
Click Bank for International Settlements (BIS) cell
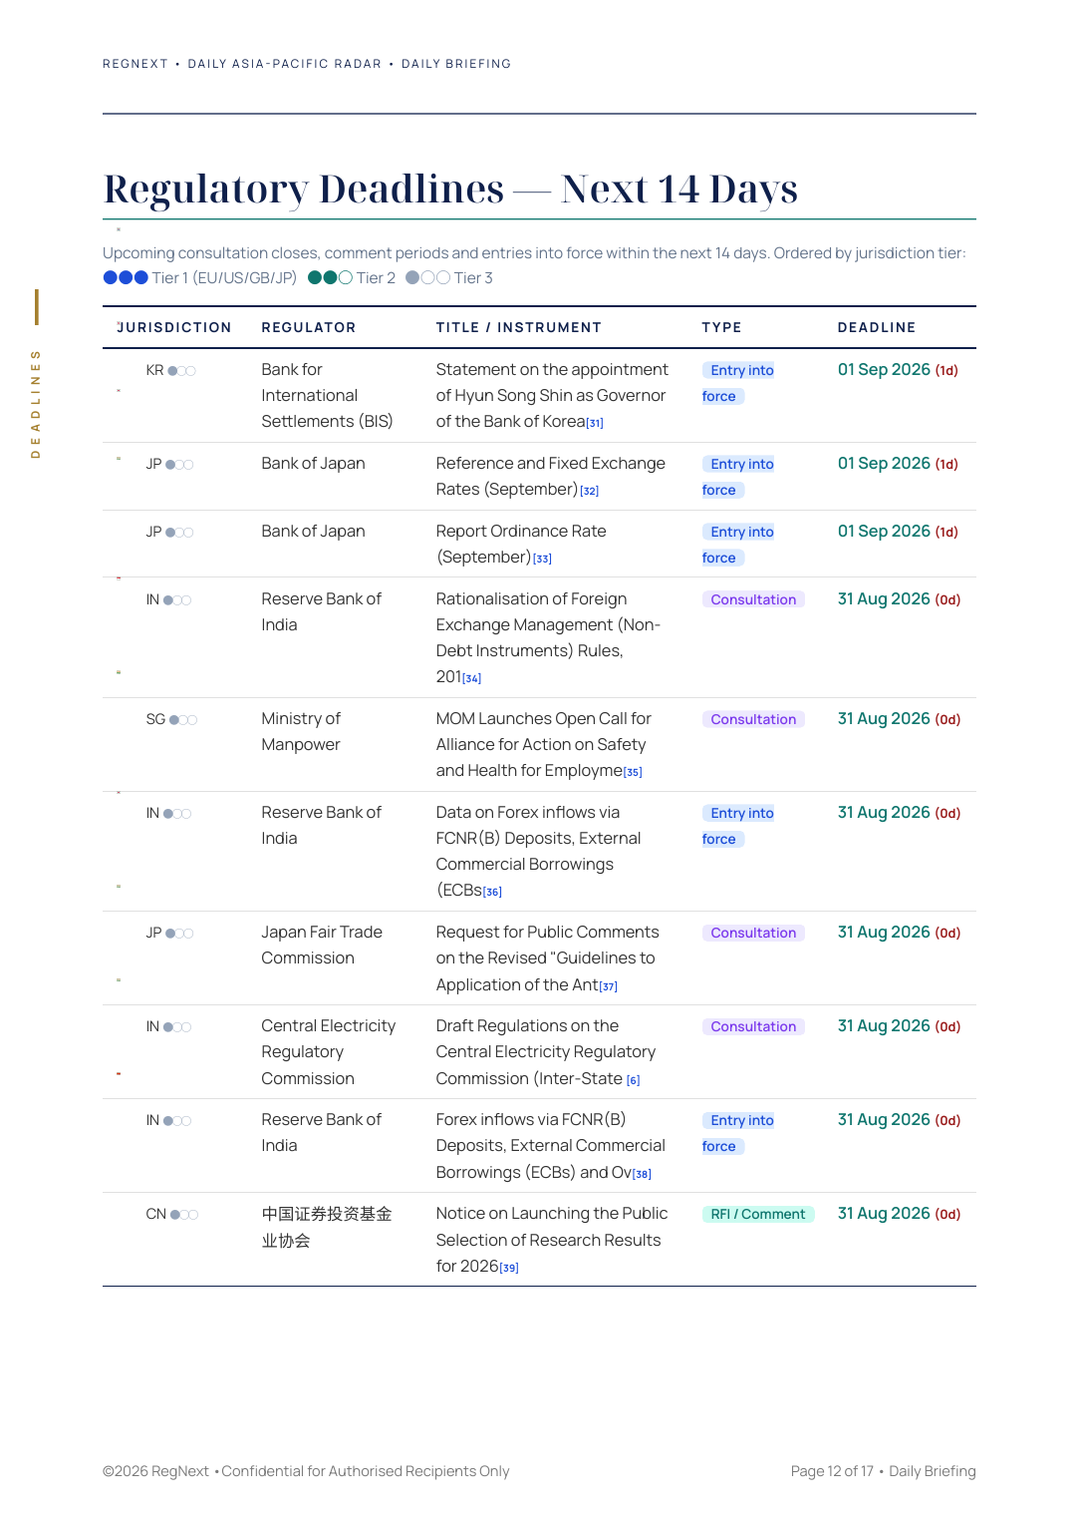pos(327,396)
